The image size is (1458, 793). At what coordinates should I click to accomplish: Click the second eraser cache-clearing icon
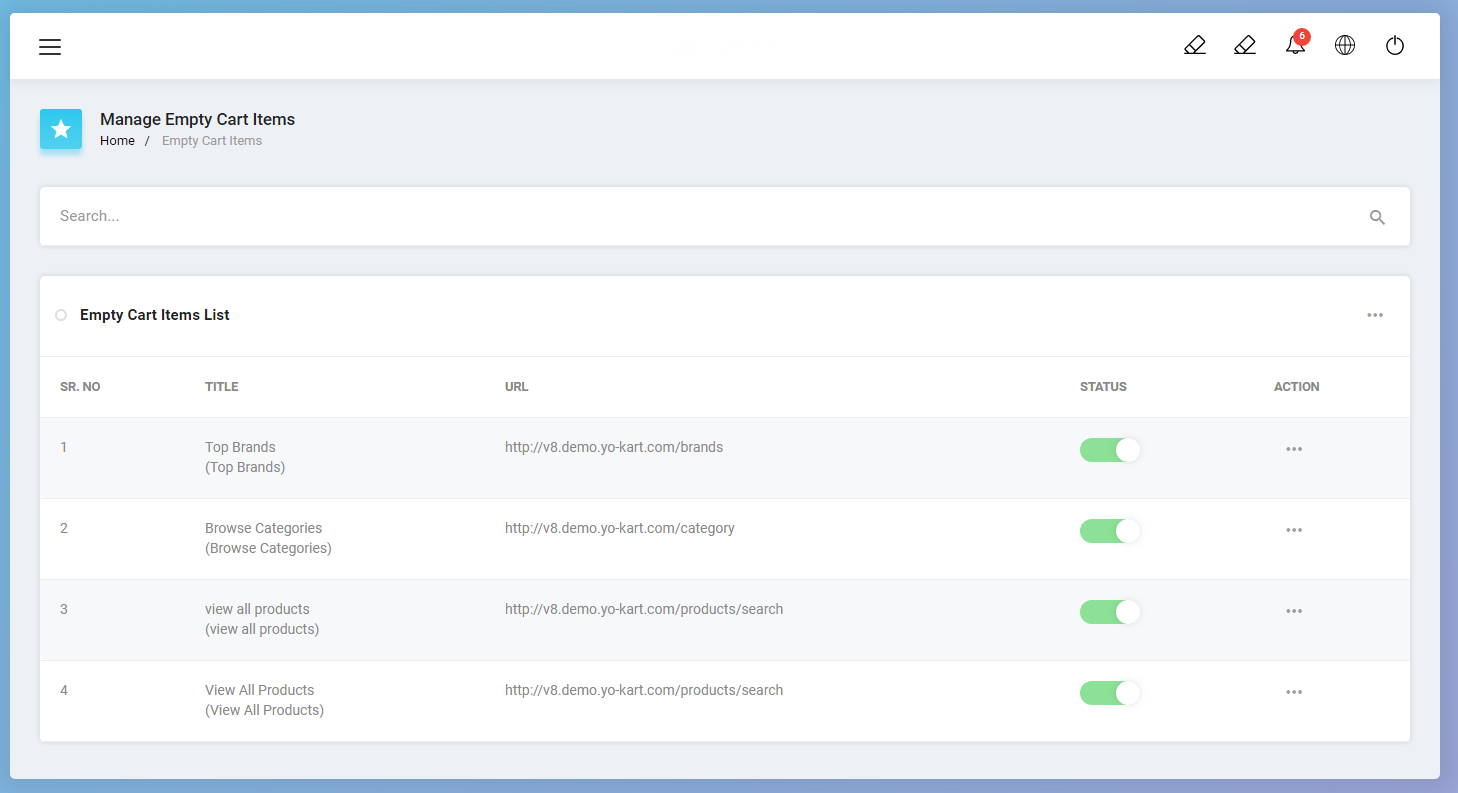(x=1245, y=45)
